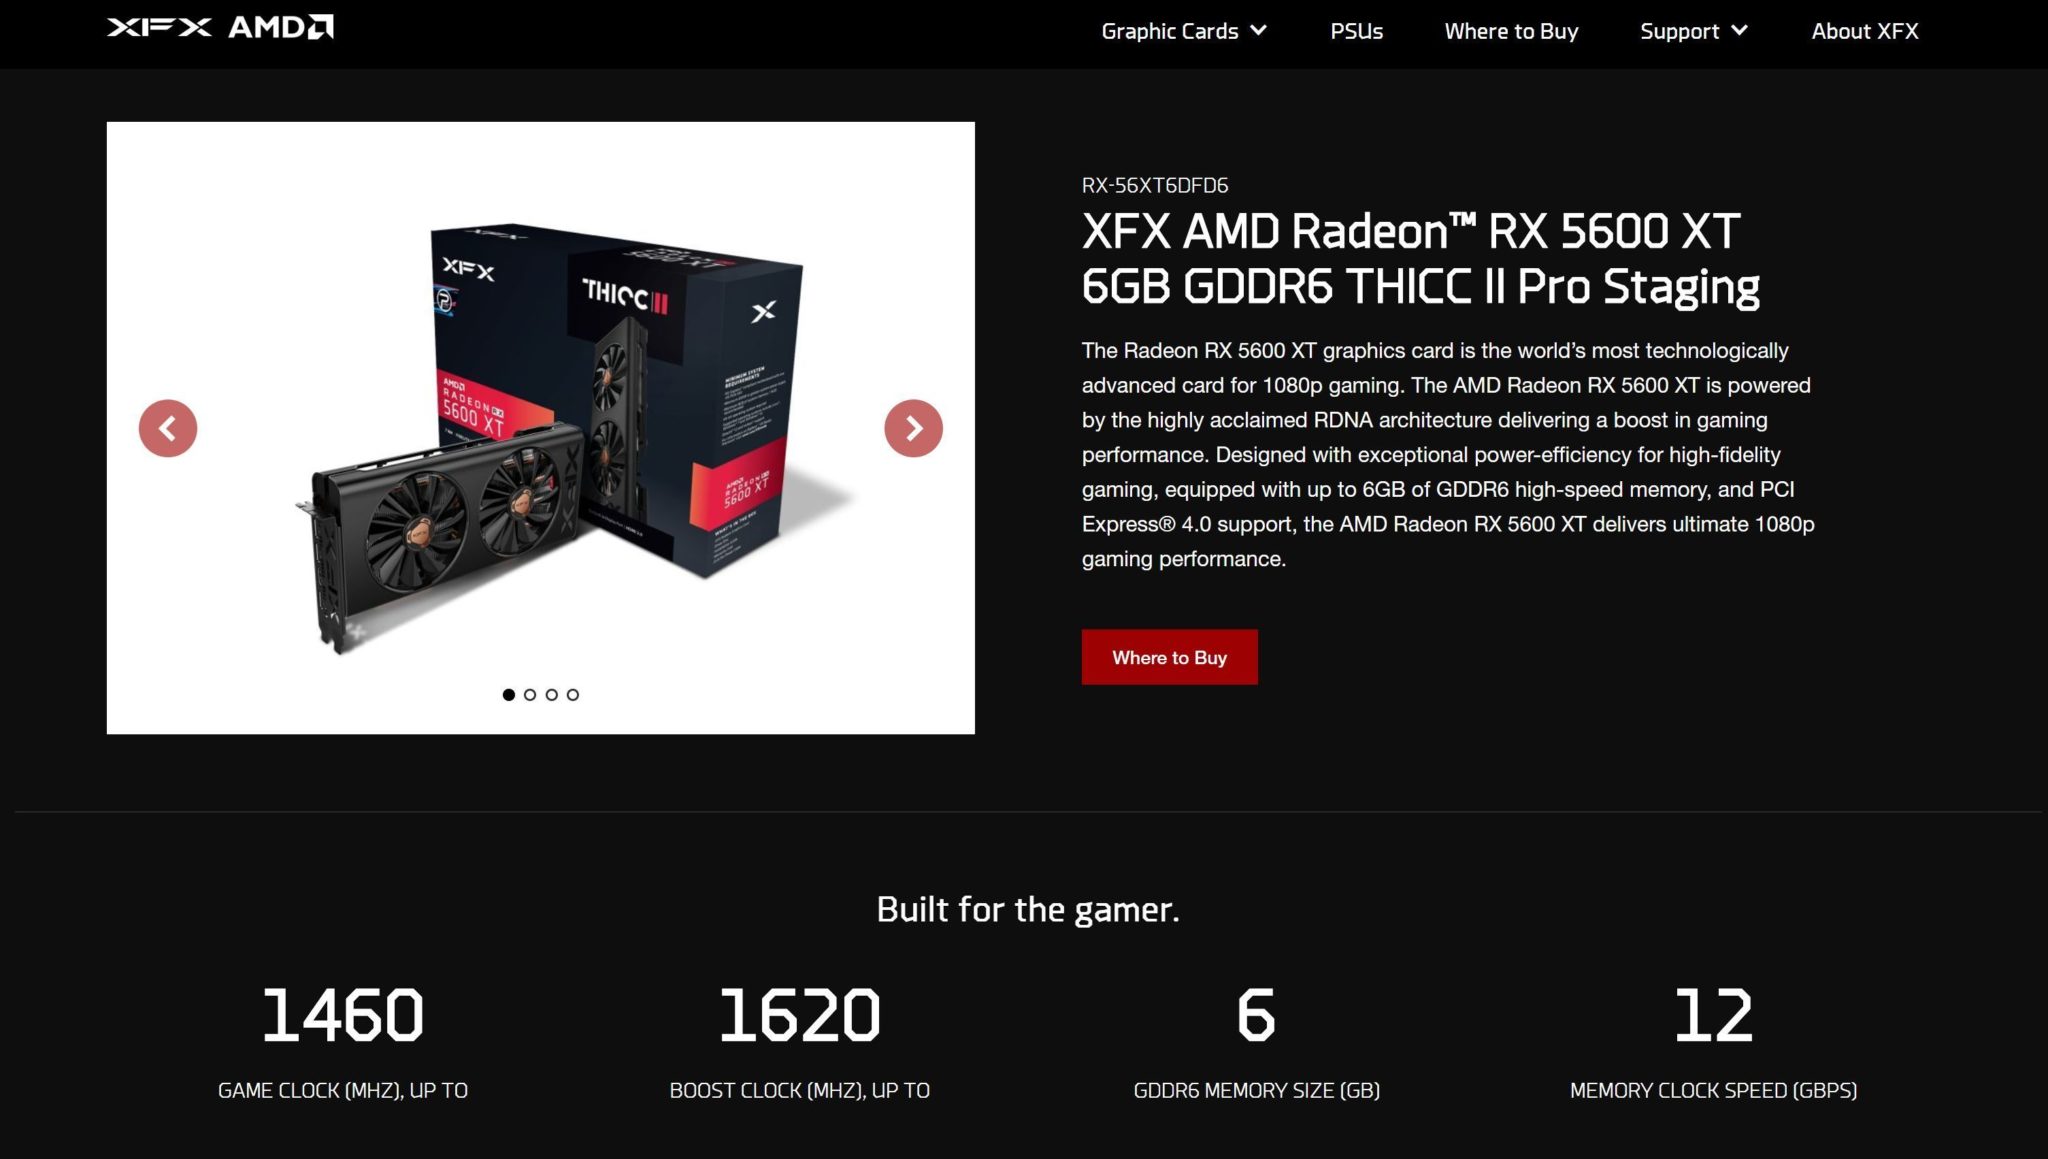Click the XFX logo in header
This screenshot has width=2048, height=1159.
(x=159, y=27)
